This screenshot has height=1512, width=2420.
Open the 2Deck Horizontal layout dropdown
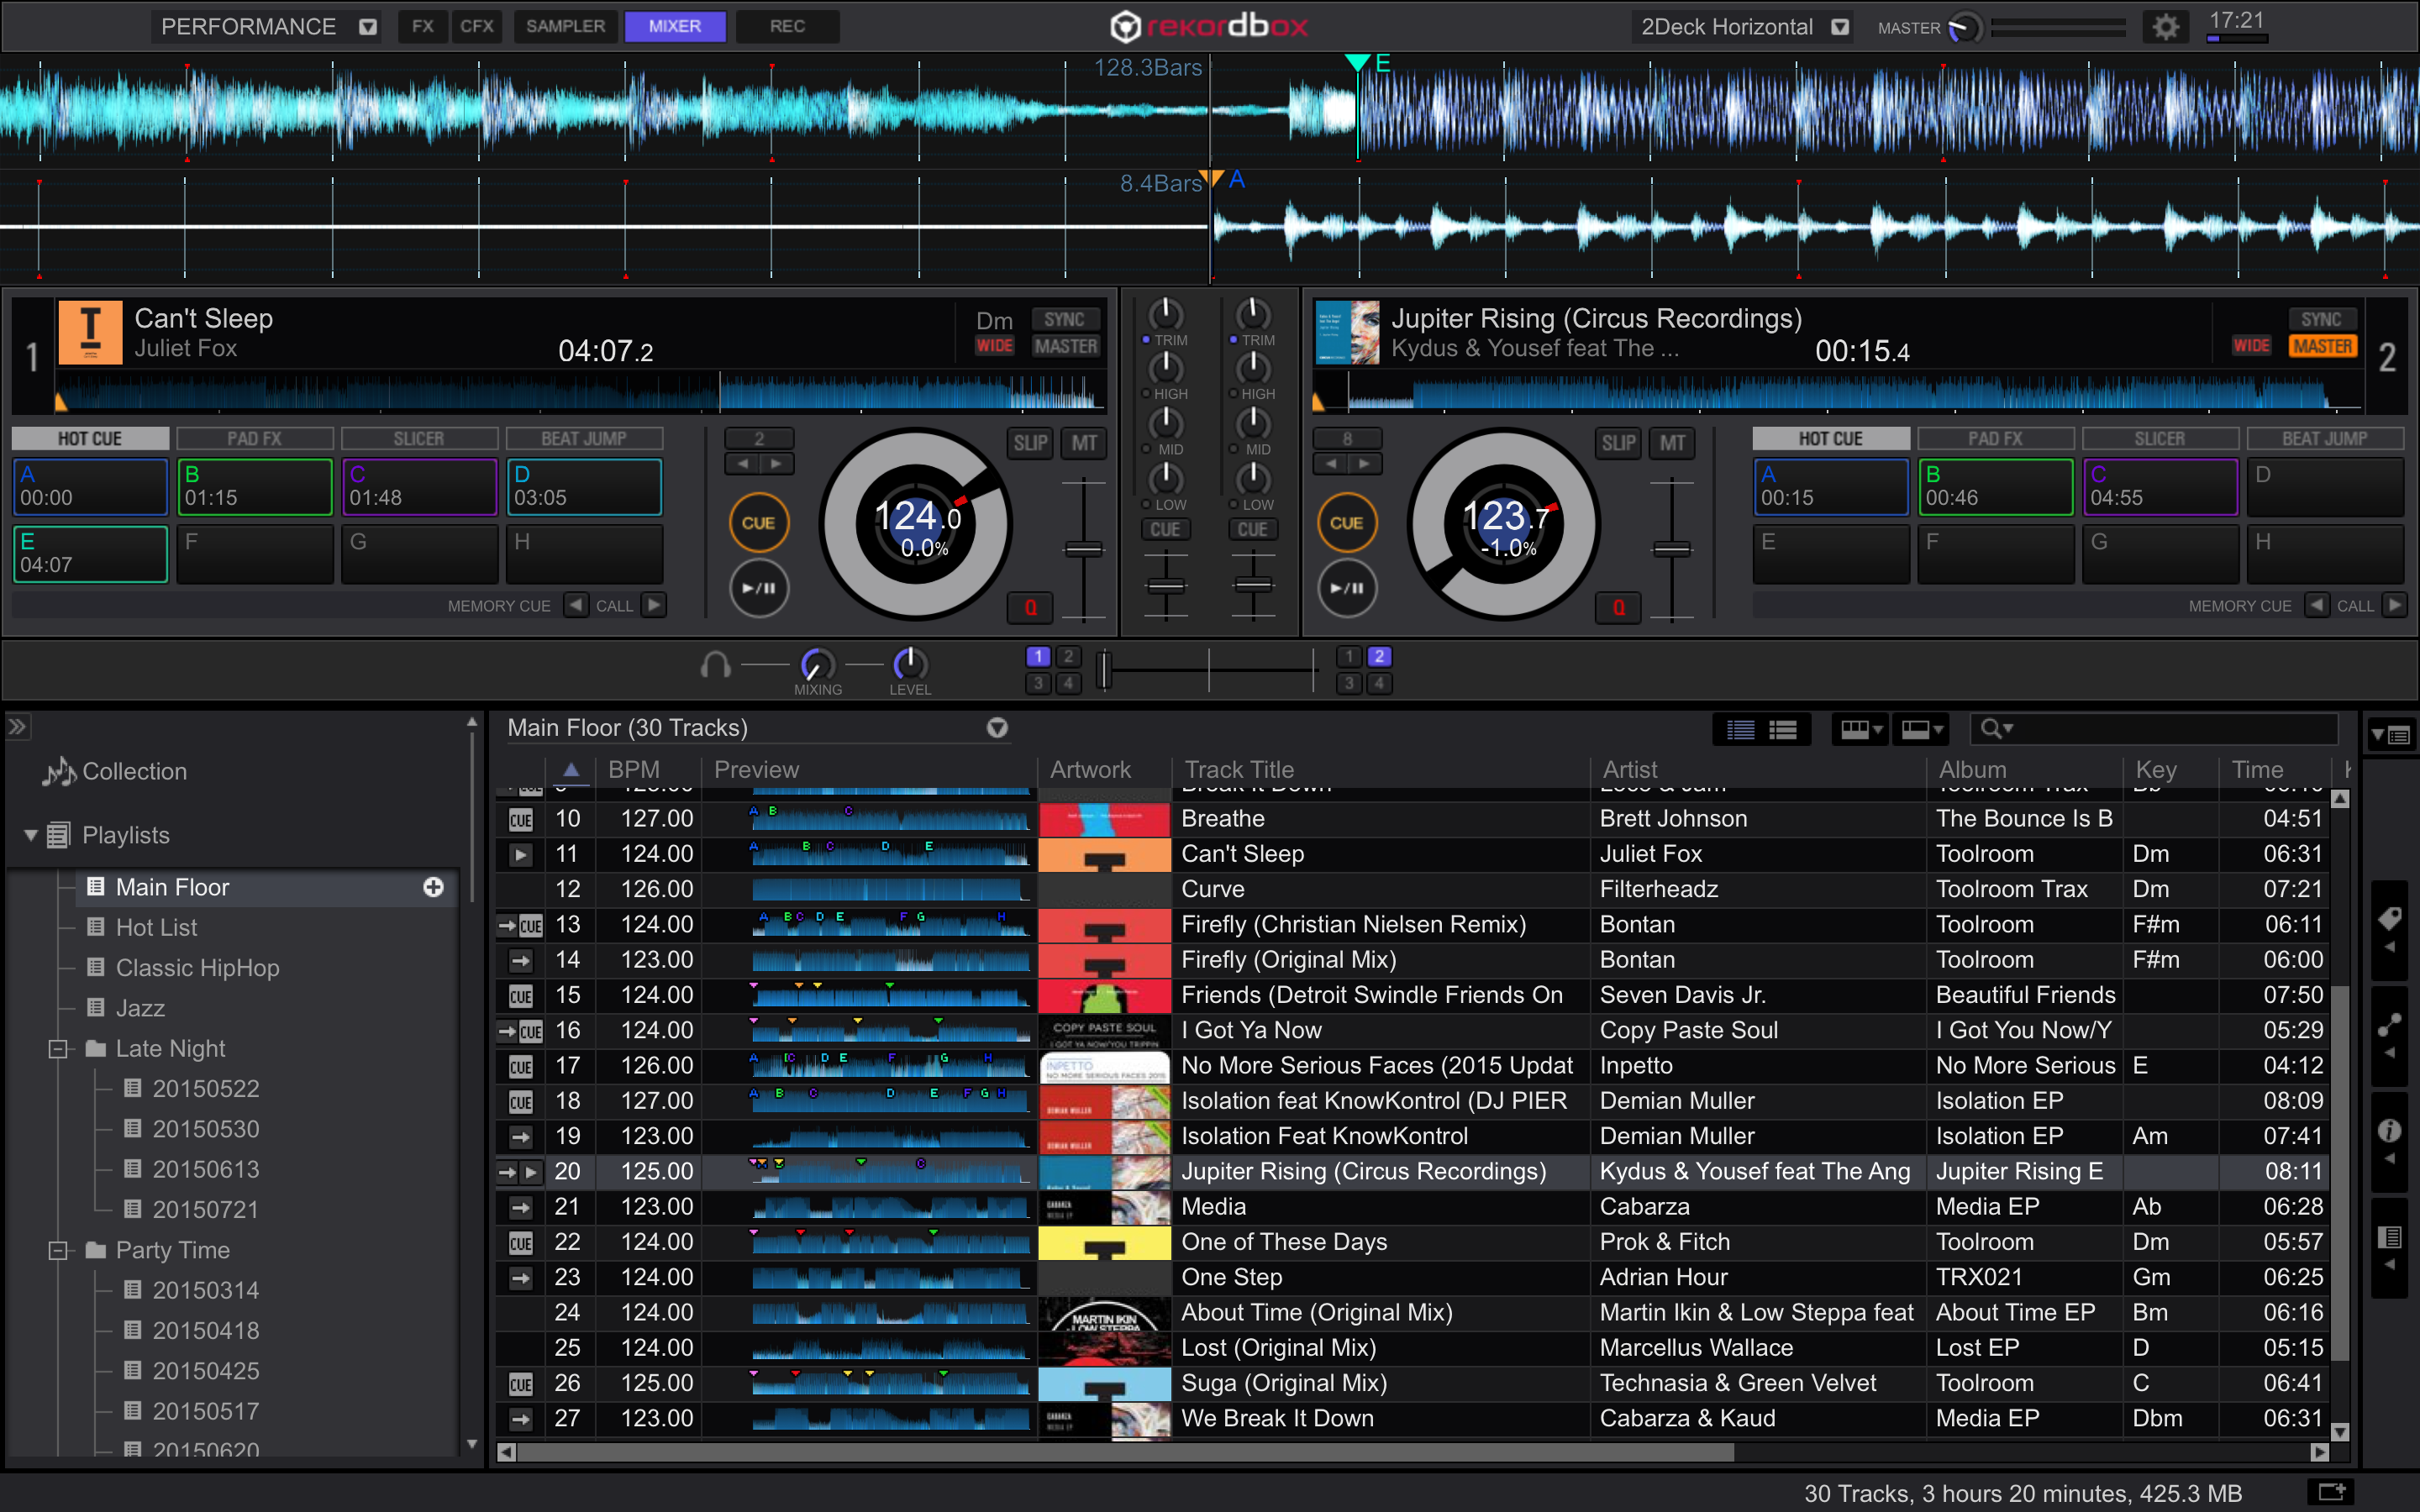point(1839,27)
